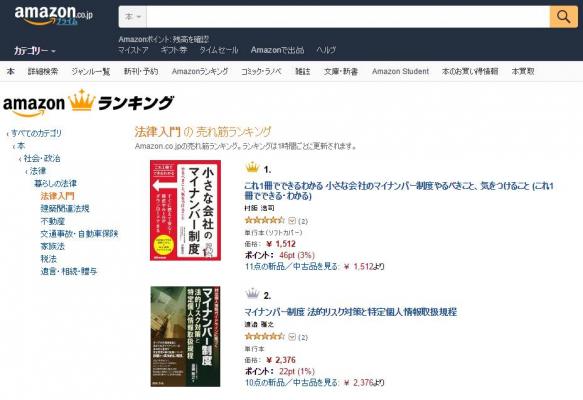Select 不動産 in the left category tree

pyautogui.click(x=53, y=222)
